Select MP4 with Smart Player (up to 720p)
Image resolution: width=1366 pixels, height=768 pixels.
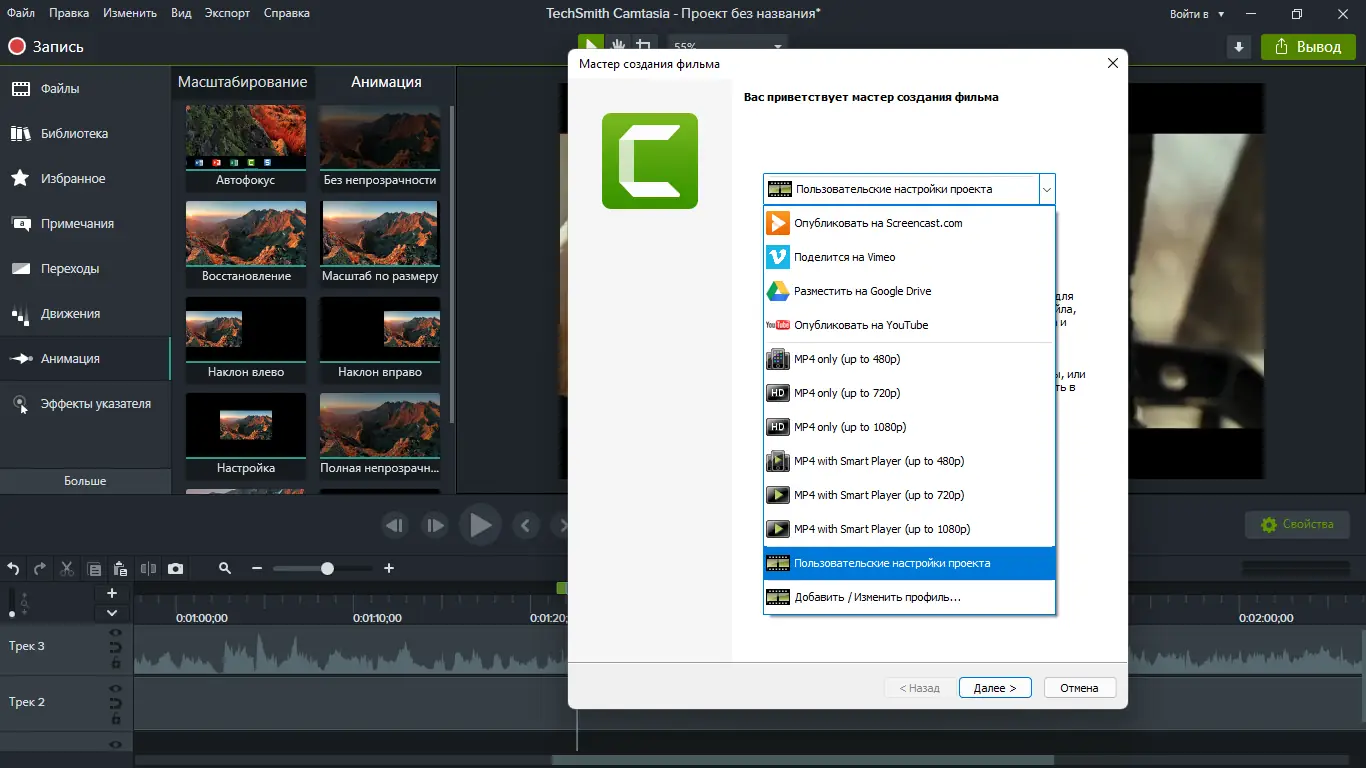(909, 495)
